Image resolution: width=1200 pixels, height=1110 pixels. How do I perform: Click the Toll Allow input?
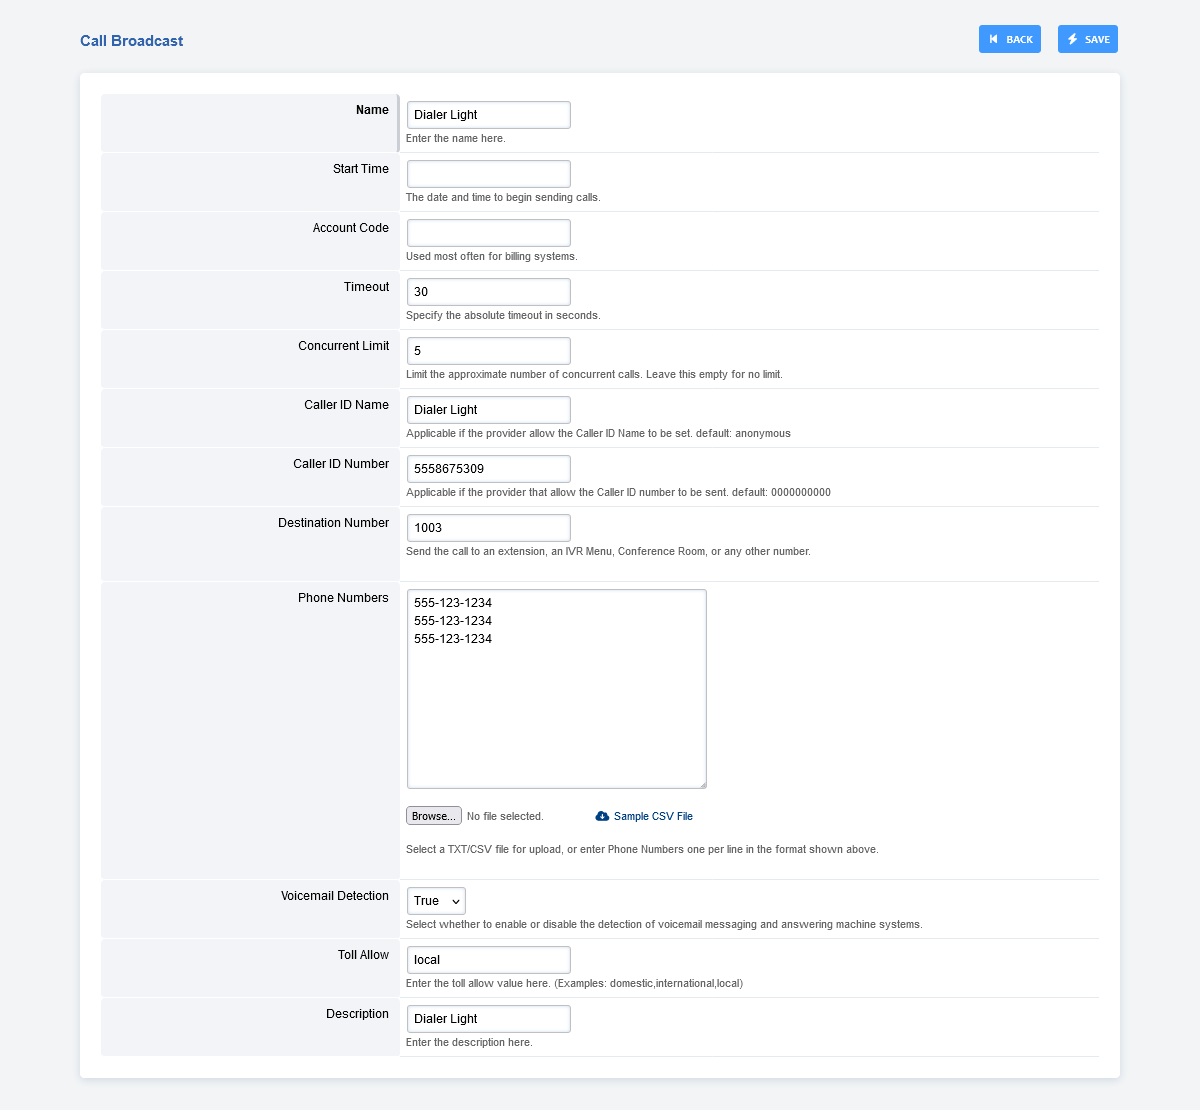(x=488, y=960)
